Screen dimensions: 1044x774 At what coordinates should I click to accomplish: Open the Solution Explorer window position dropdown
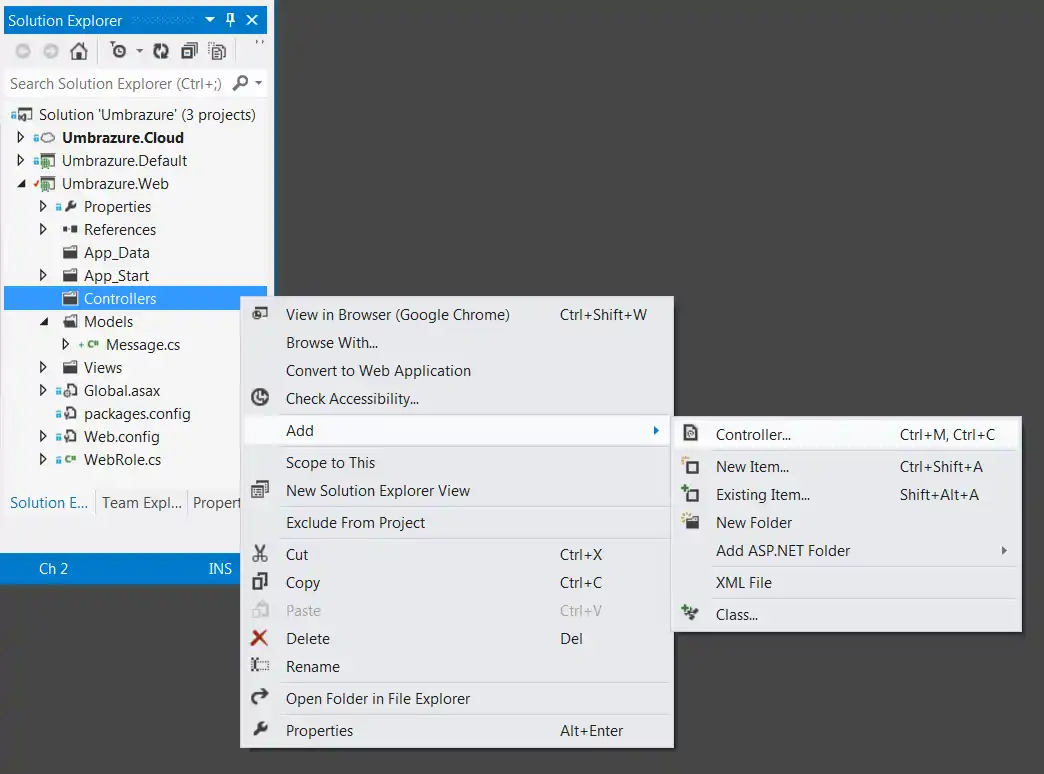pos(210,20)
